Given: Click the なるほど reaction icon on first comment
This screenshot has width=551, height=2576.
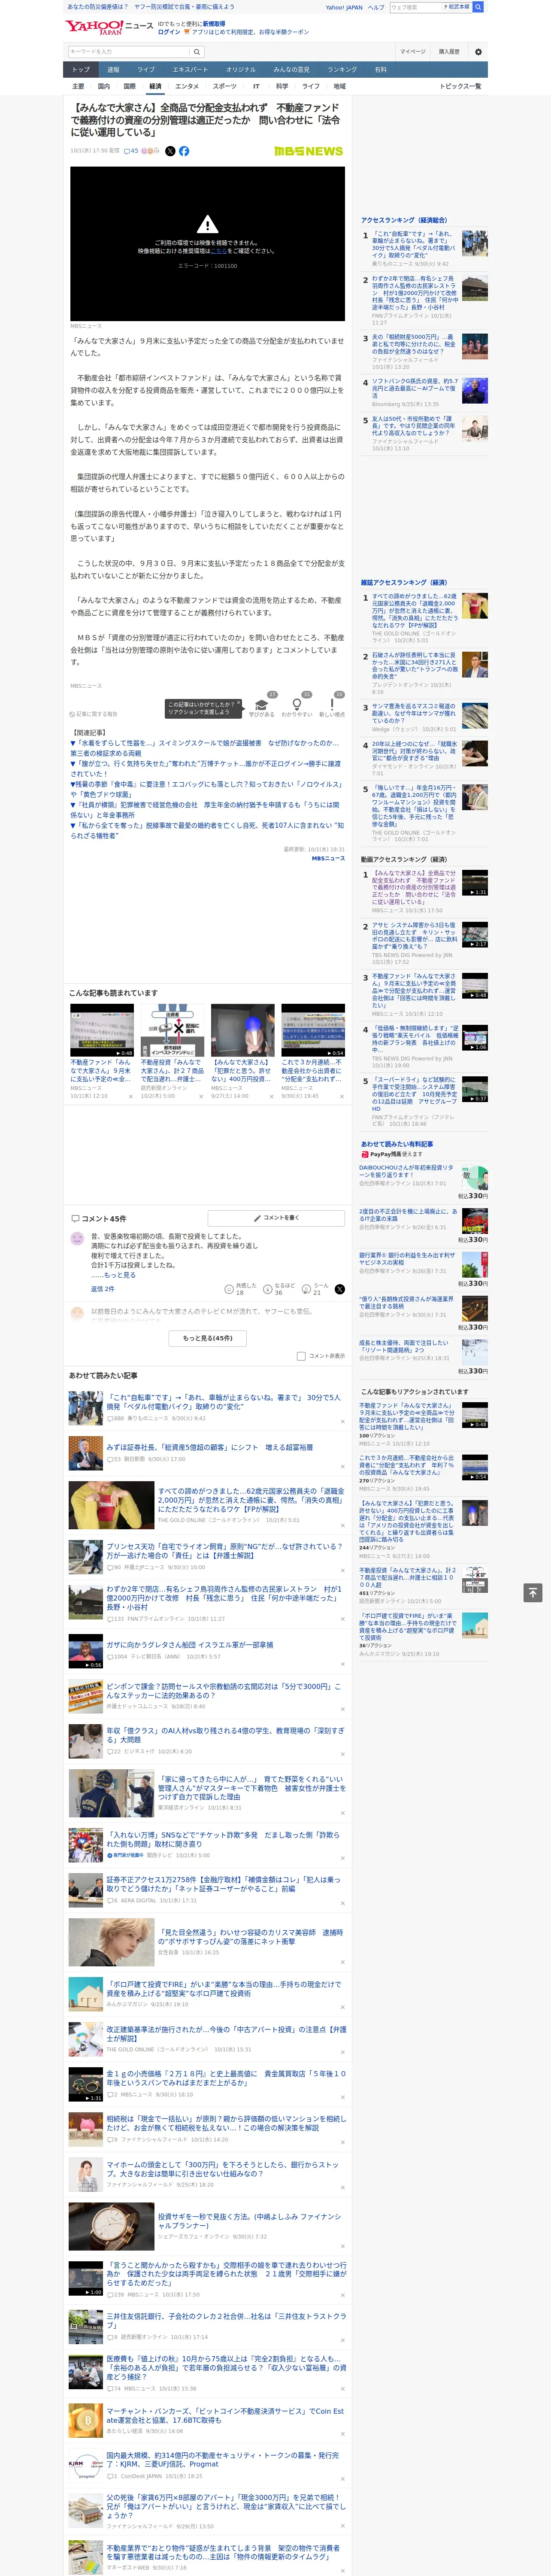Looking at the screenshot, I should tap(268, 1289).
